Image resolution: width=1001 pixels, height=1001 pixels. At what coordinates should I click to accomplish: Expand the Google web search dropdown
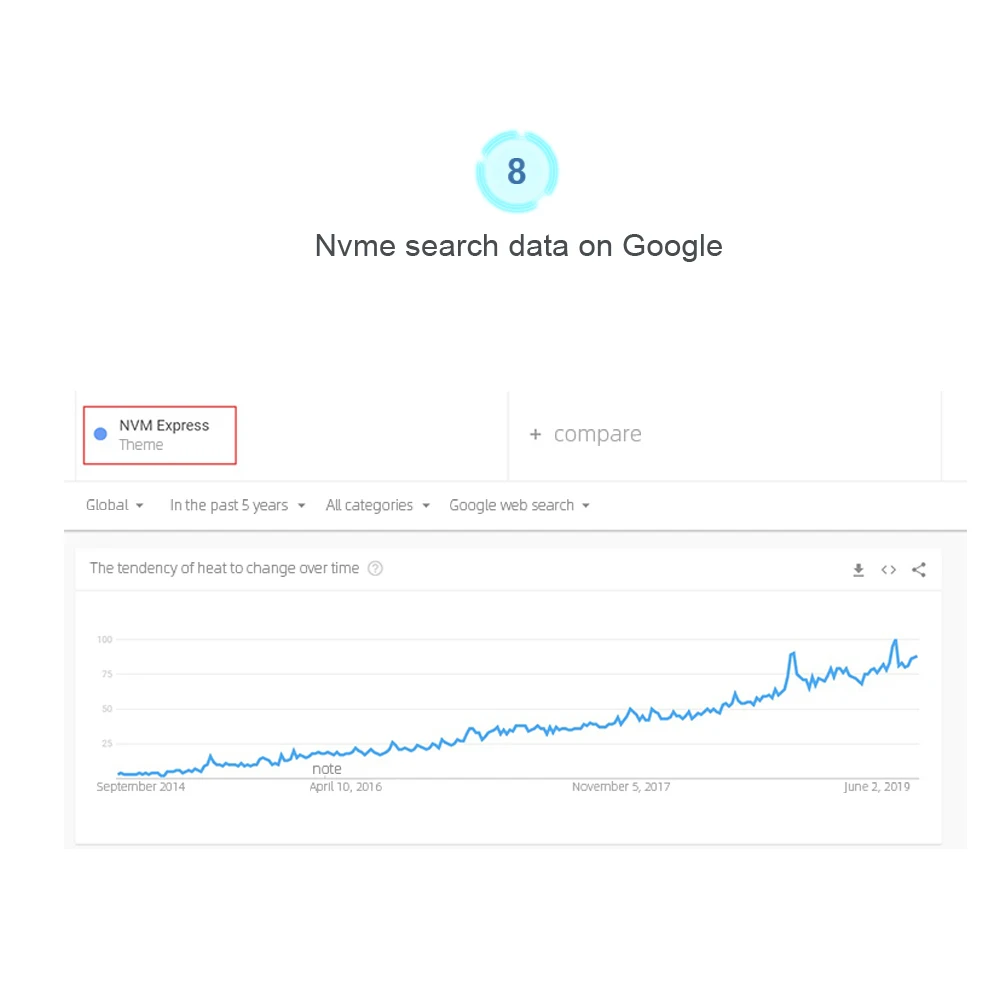coord(519,505)
